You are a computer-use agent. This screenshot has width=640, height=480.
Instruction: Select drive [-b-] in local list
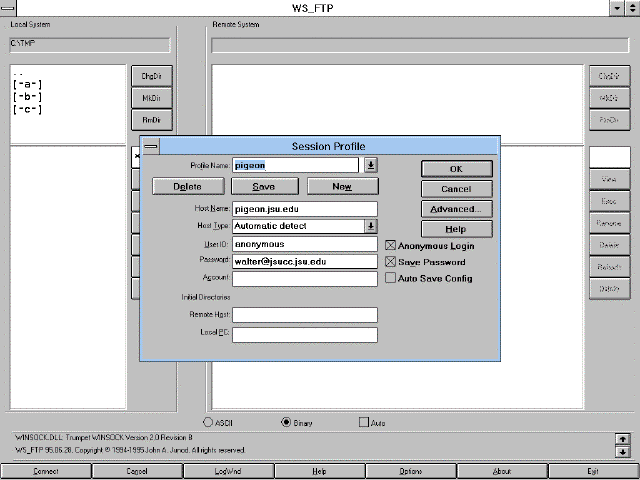(x=27, y=97)
